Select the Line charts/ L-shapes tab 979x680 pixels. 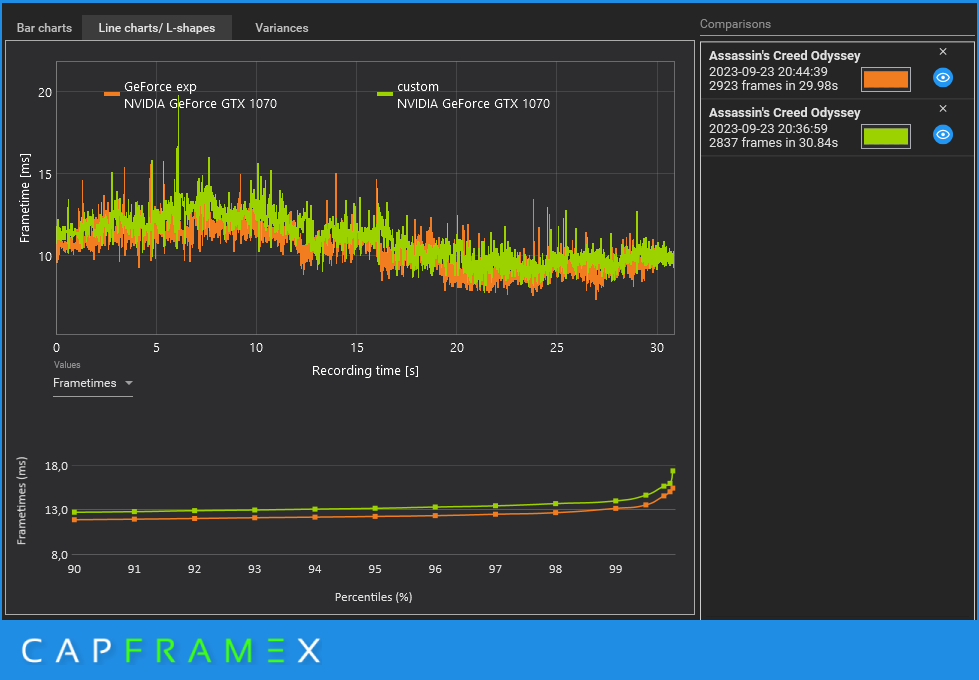click(157, 28)
